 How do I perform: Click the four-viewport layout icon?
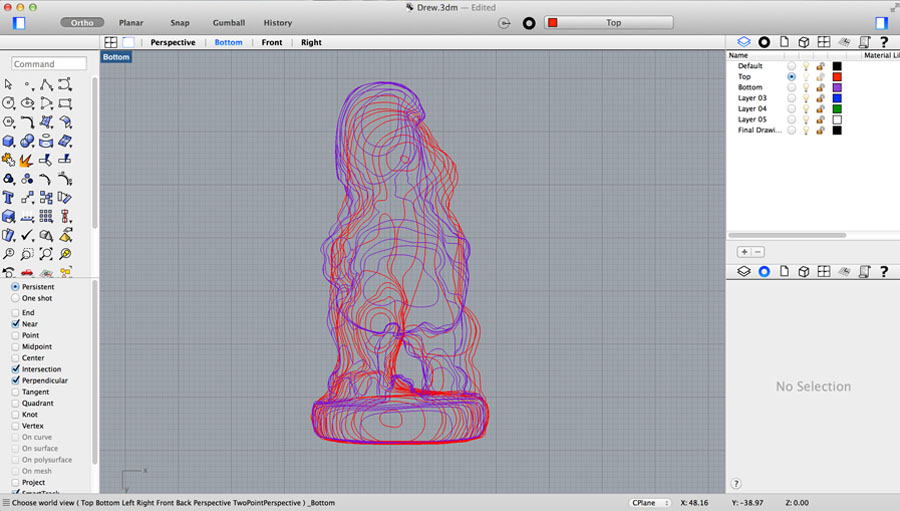point(111,42)
